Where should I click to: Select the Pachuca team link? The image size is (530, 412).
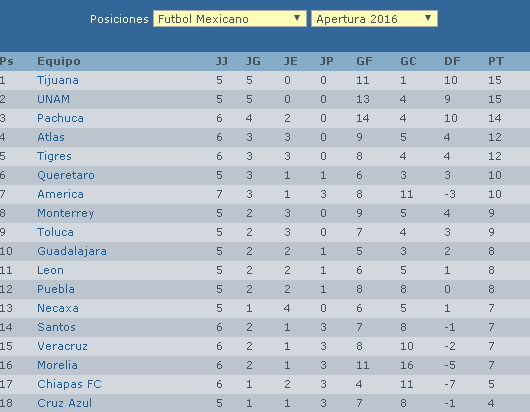point(61,118)
